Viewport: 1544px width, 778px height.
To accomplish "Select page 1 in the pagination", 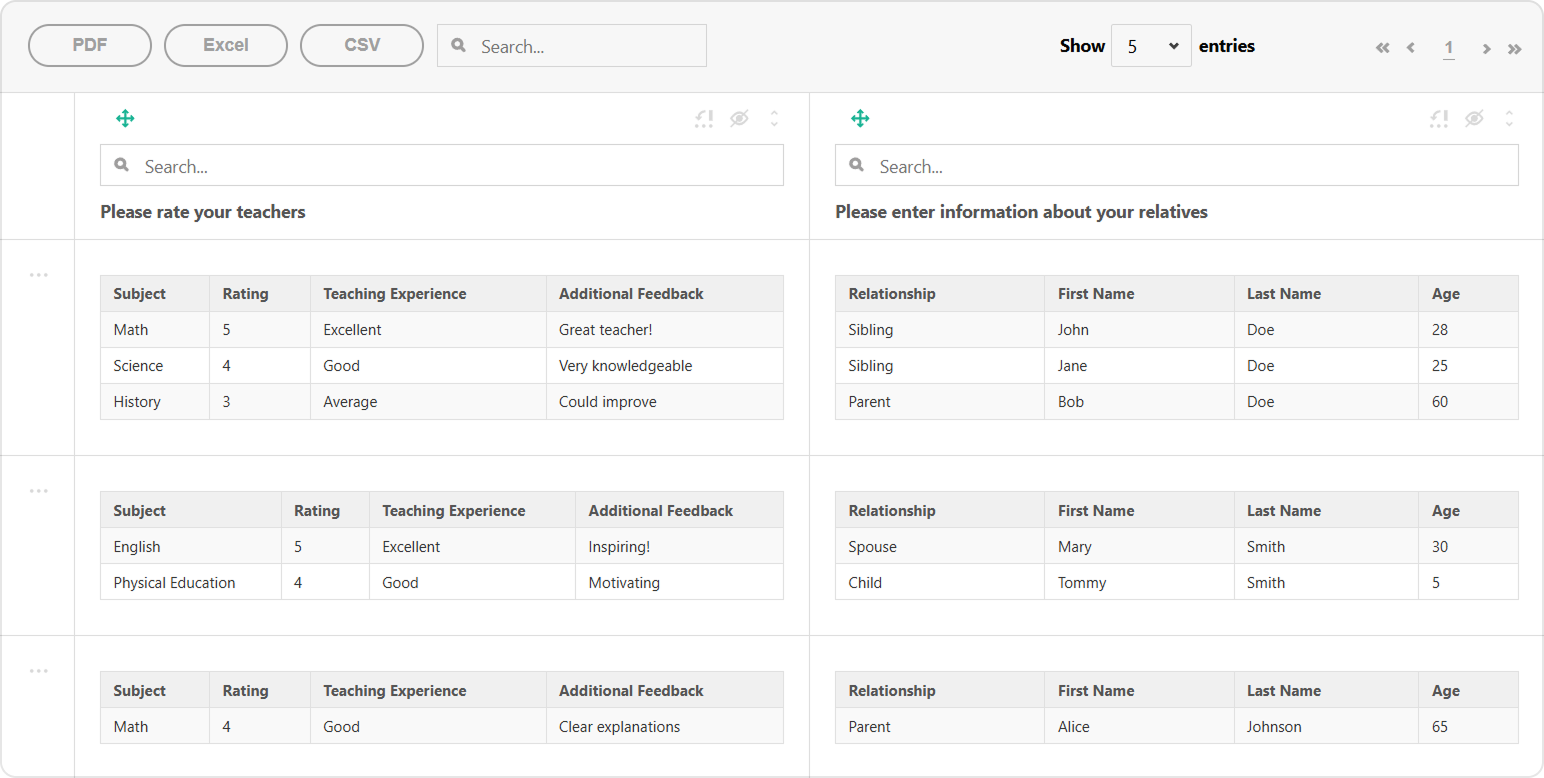I will [x=1449, y=47].
